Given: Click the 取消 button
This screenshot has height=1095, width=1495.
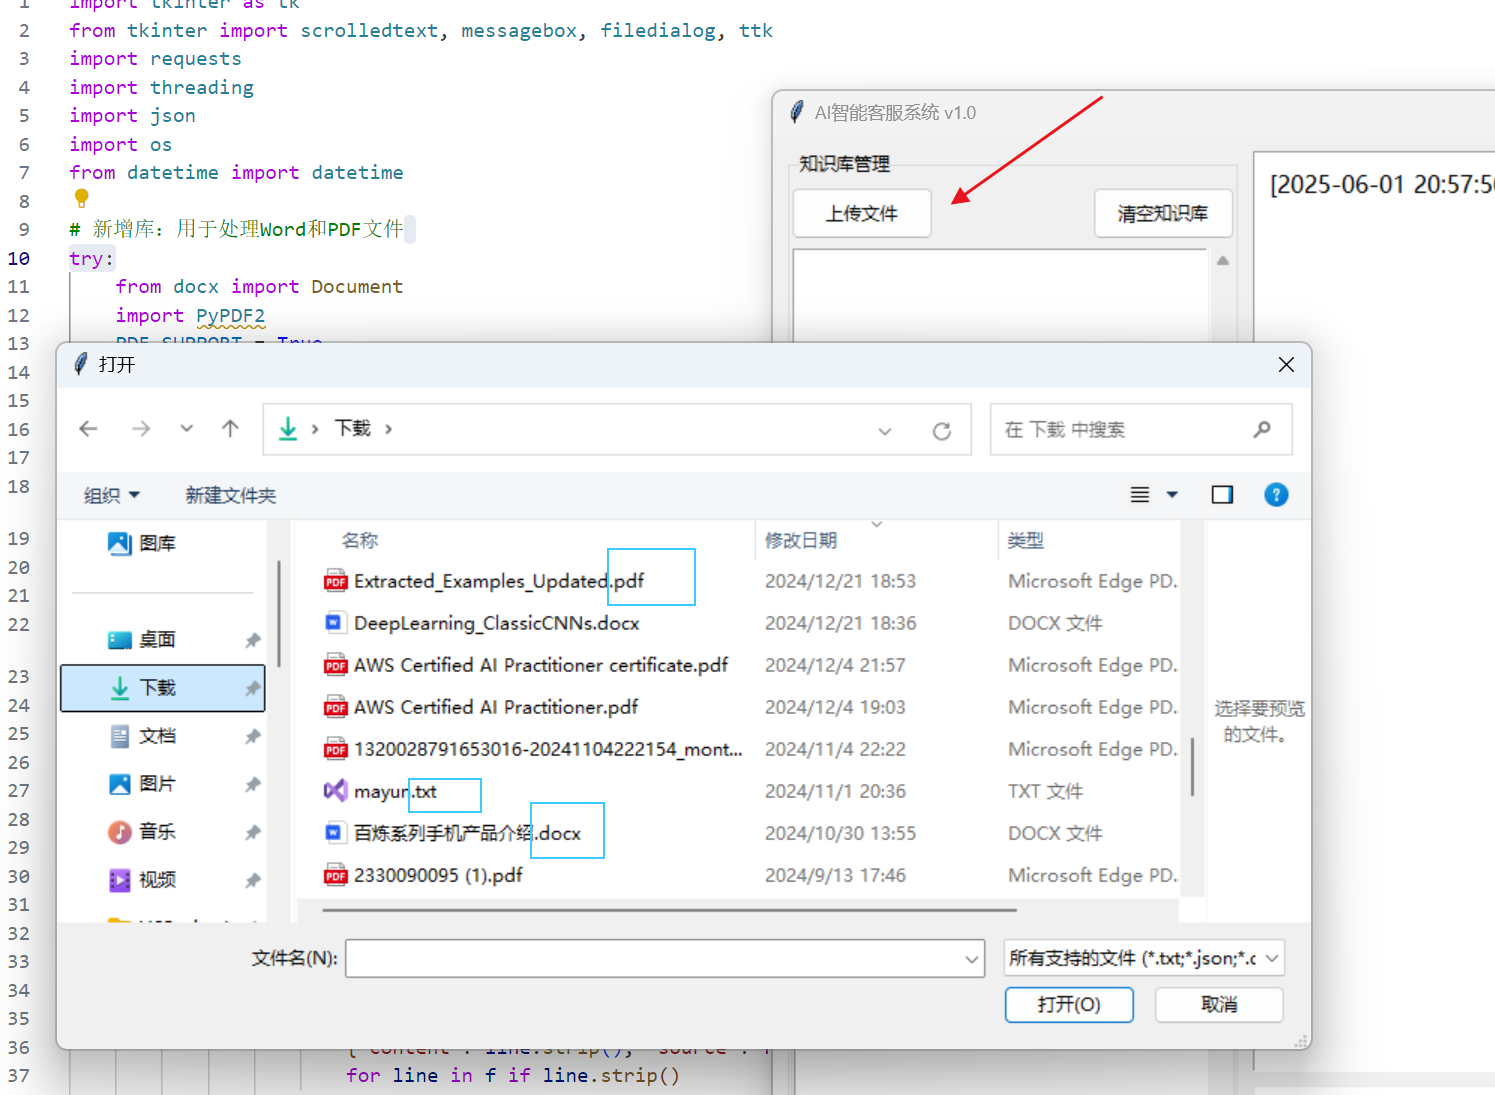Looking at the screenshot, I should pos(1218,1005).
